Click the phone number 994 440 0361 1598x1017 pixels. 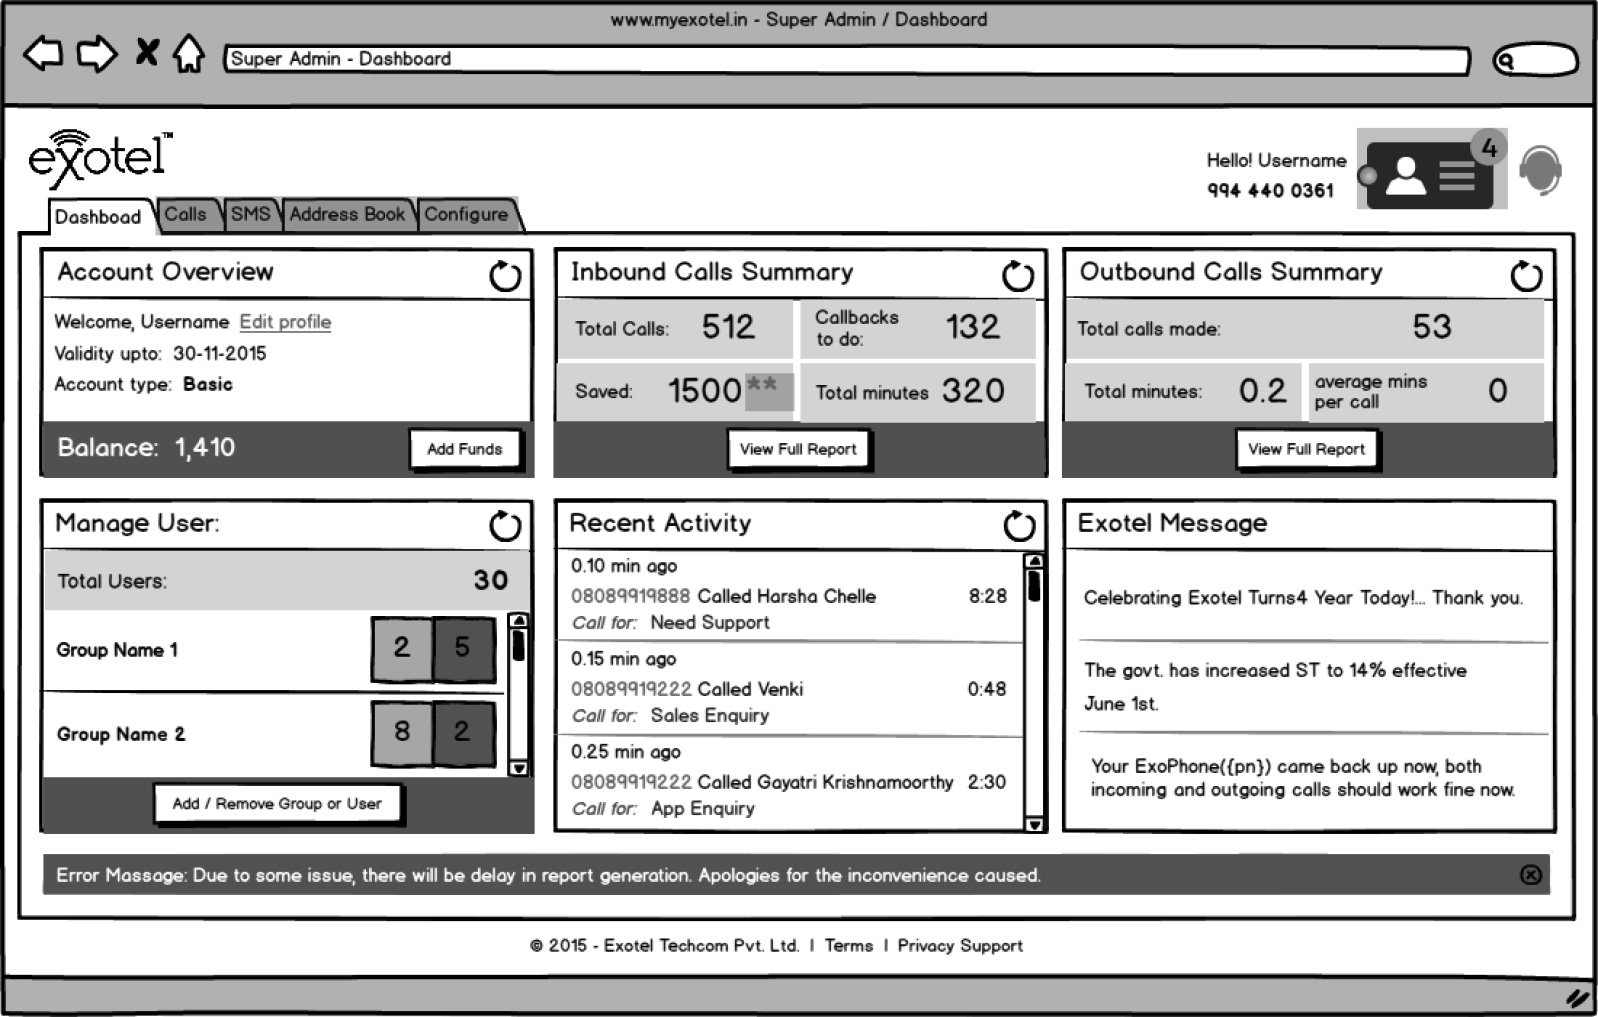[x=1270, y=191]
